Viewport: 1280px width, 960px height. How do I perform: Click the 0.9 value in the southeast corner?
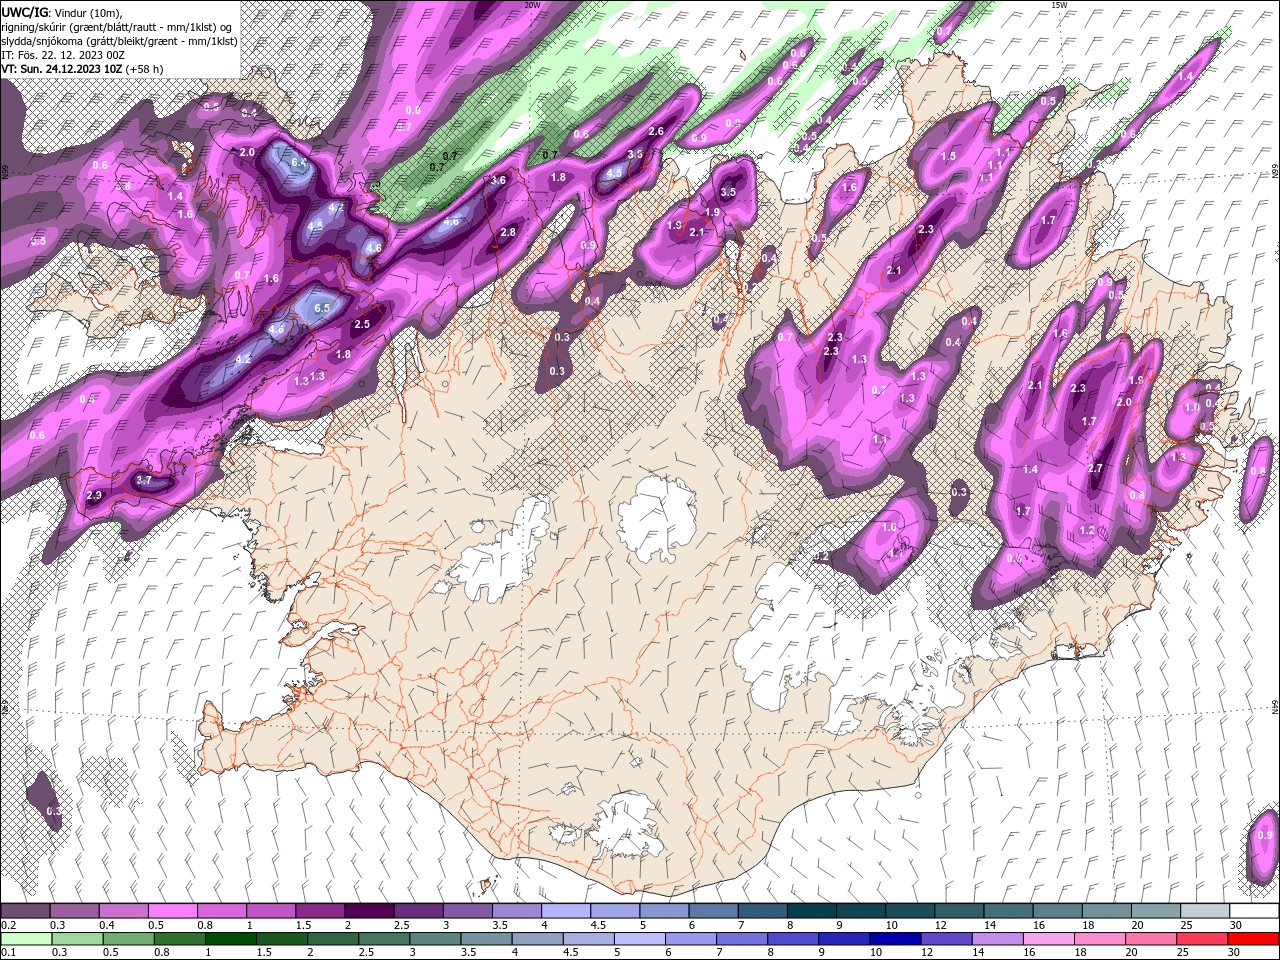[x=1265, y=836]
